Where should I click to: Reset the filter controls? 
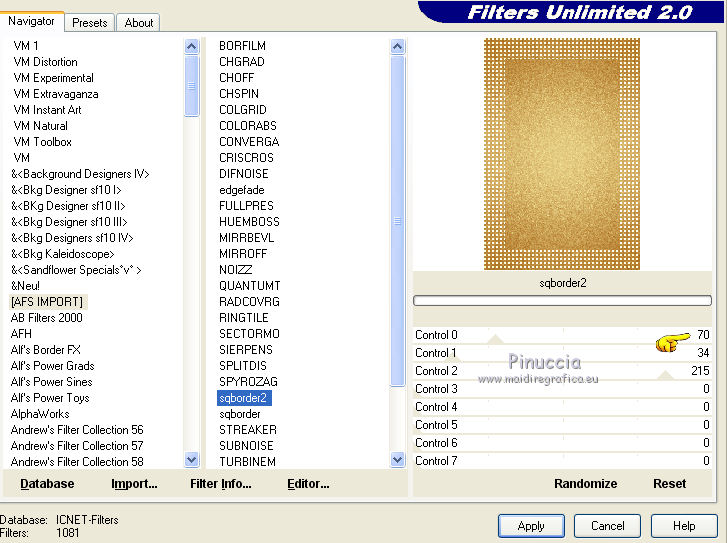tap(669, 484)
